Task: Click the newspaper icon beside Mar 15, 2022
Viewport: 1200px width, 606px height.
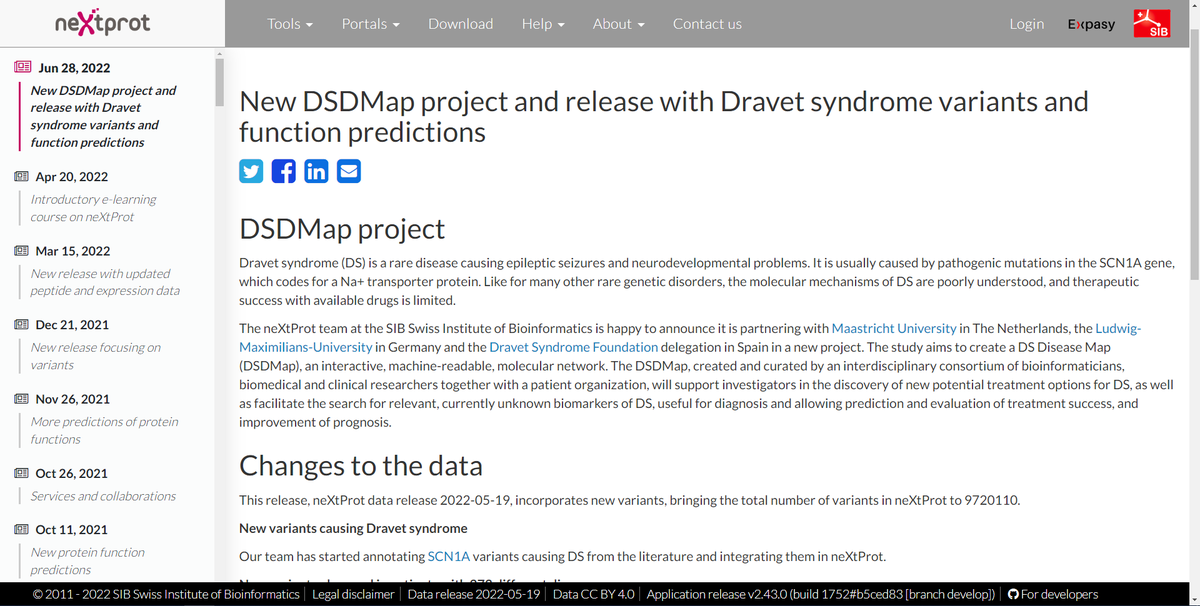Action: coord(22,250)
